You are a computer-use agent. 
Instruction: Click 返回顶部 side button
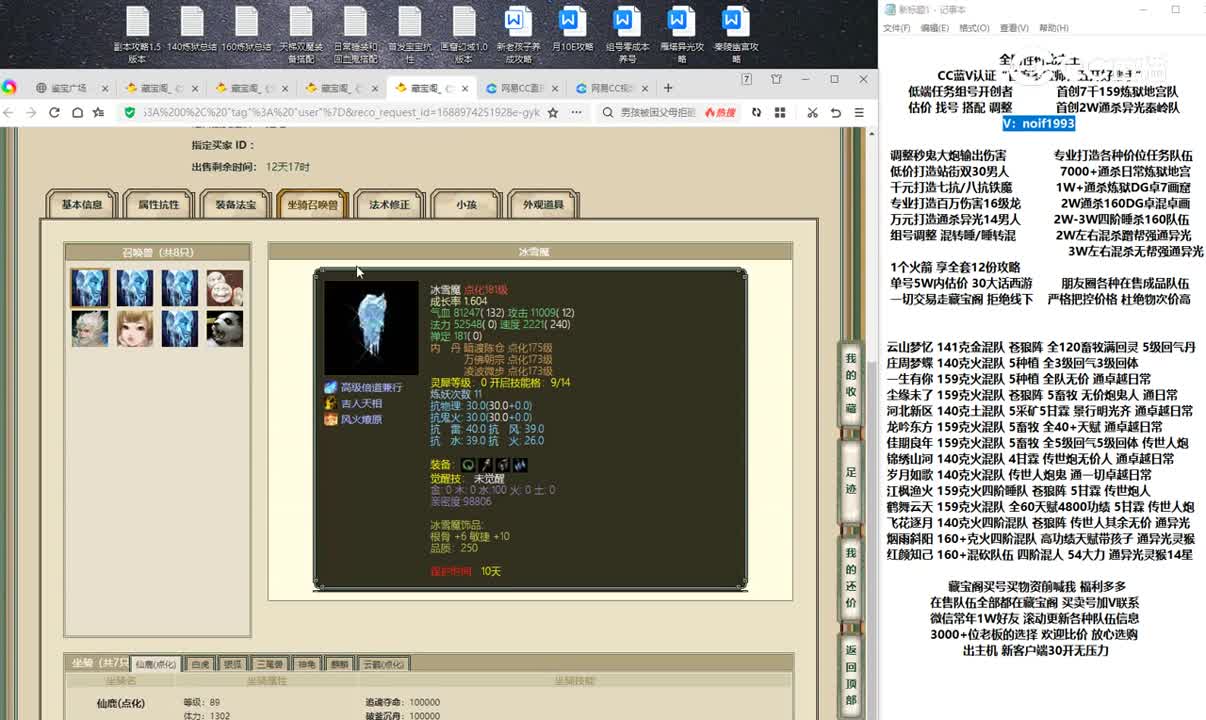[x=850, y=675]
